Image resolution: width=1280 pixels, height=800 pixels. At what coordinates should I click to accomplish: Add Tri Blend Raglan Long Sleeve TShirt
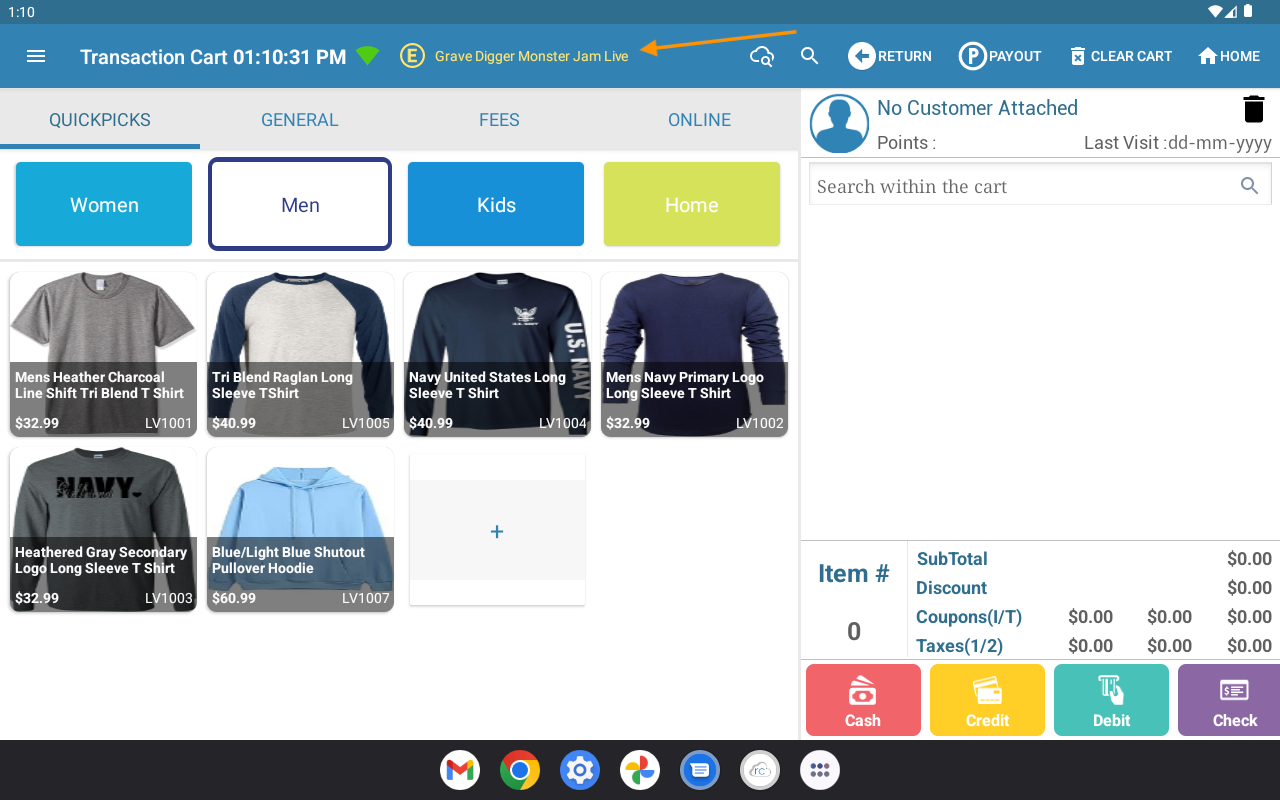[300, 355]
